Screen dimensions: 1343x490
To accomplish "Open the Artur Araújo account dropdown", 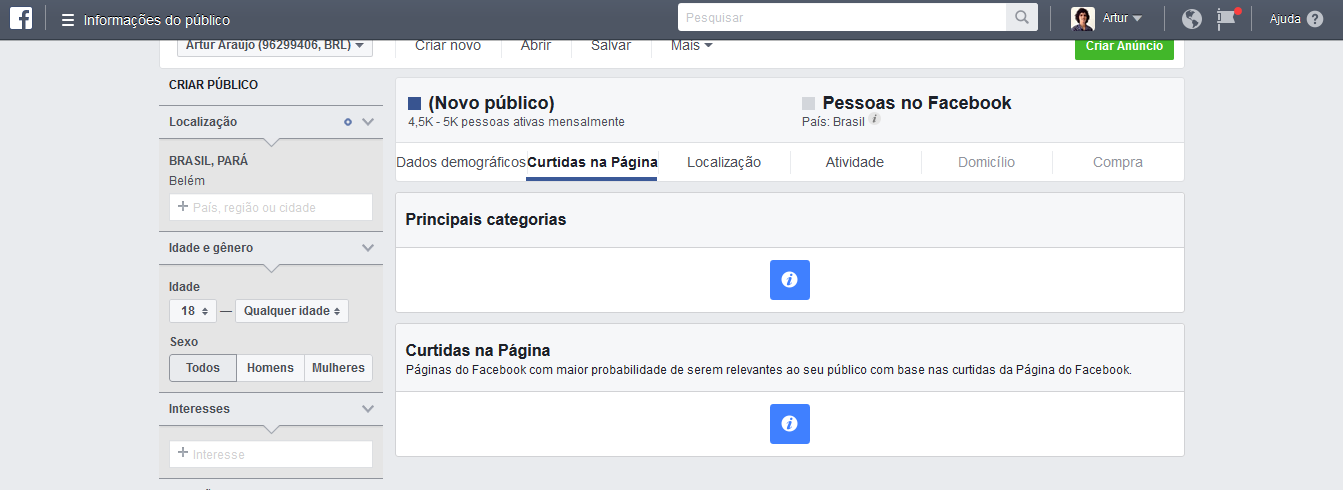I will 275,45.
